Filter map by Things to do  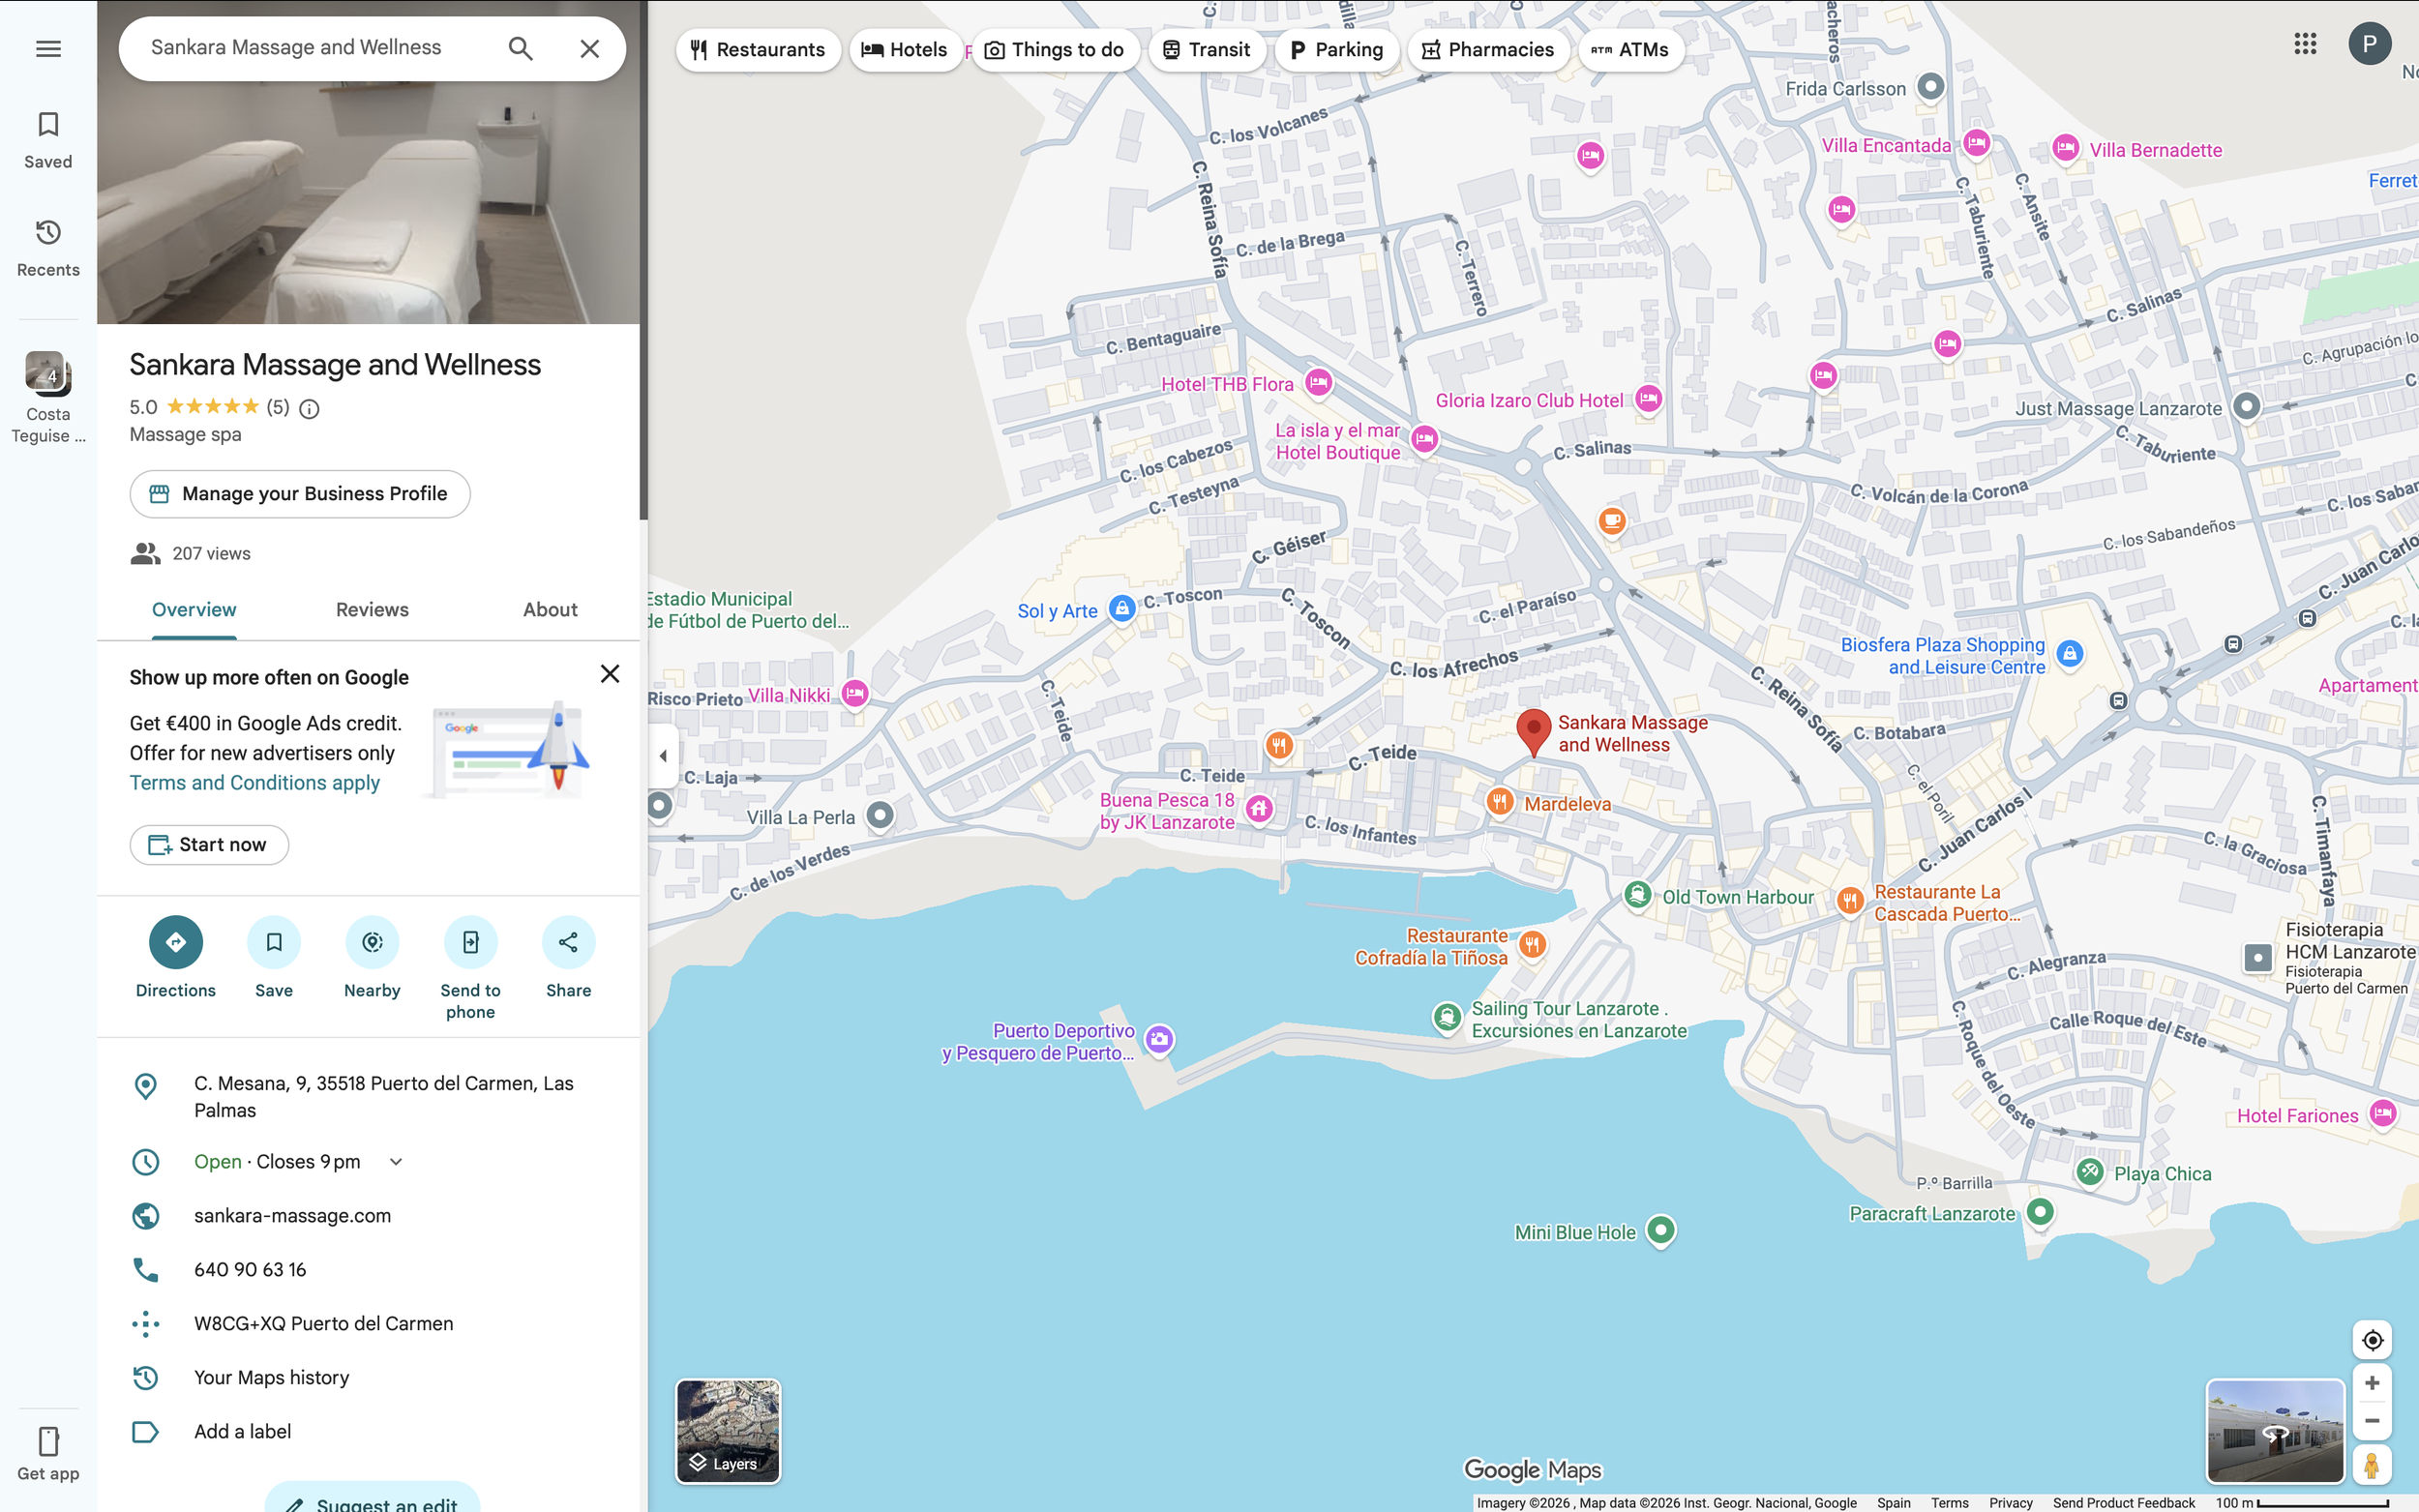(1055, 50)
